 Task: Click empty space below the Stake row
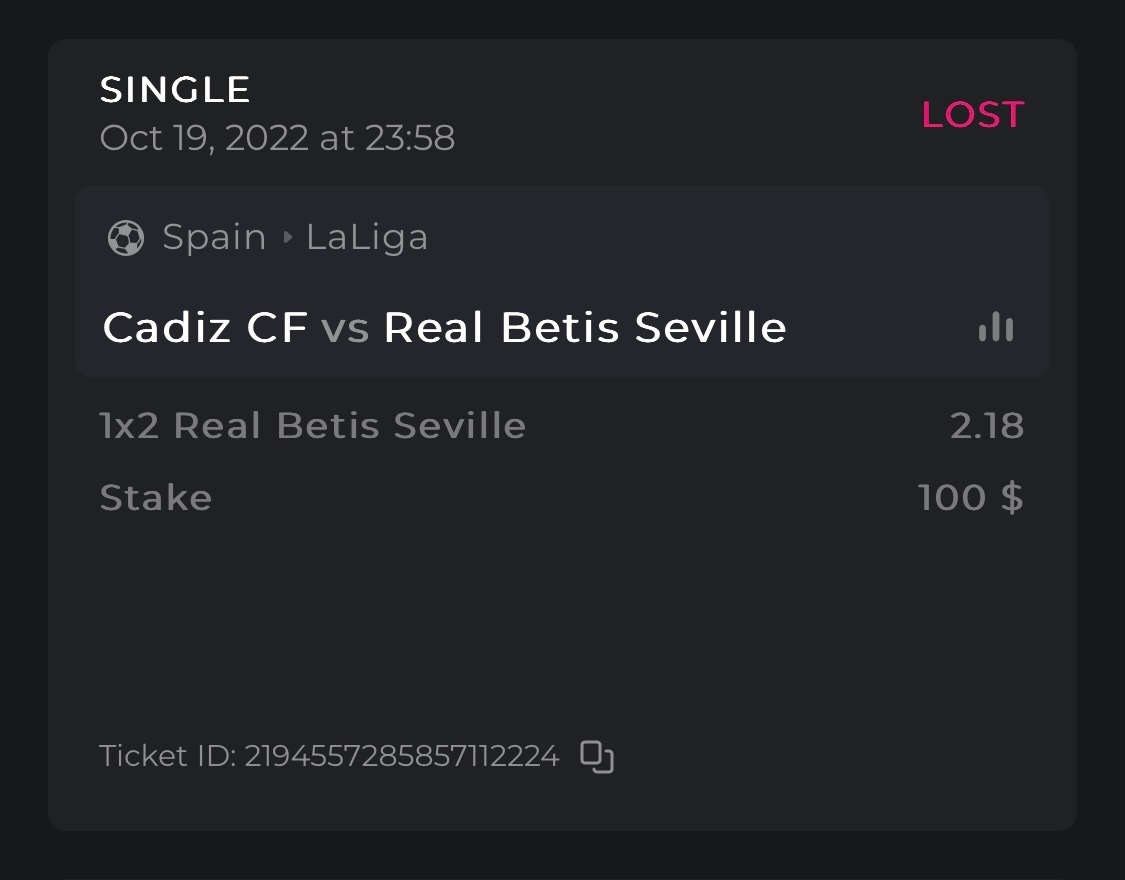pyautogui.click(x=560, y=620)
